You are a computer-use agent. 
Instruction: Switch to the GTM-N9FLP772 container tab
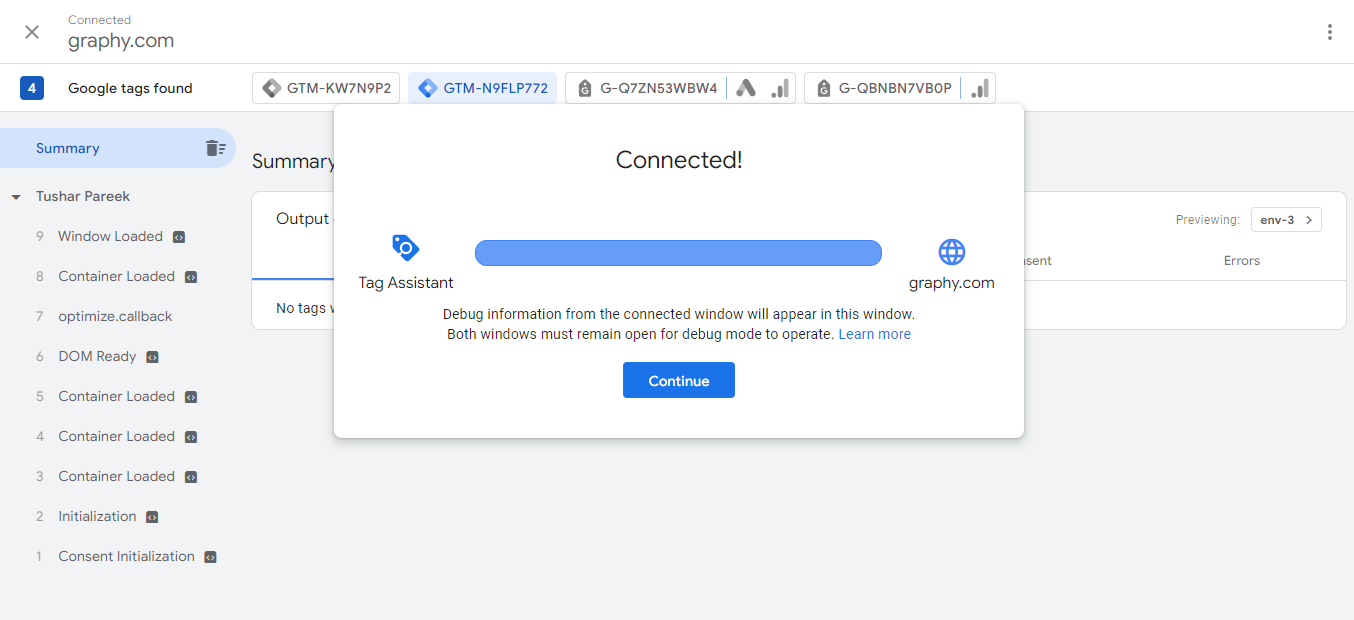(x=482, y=88)
